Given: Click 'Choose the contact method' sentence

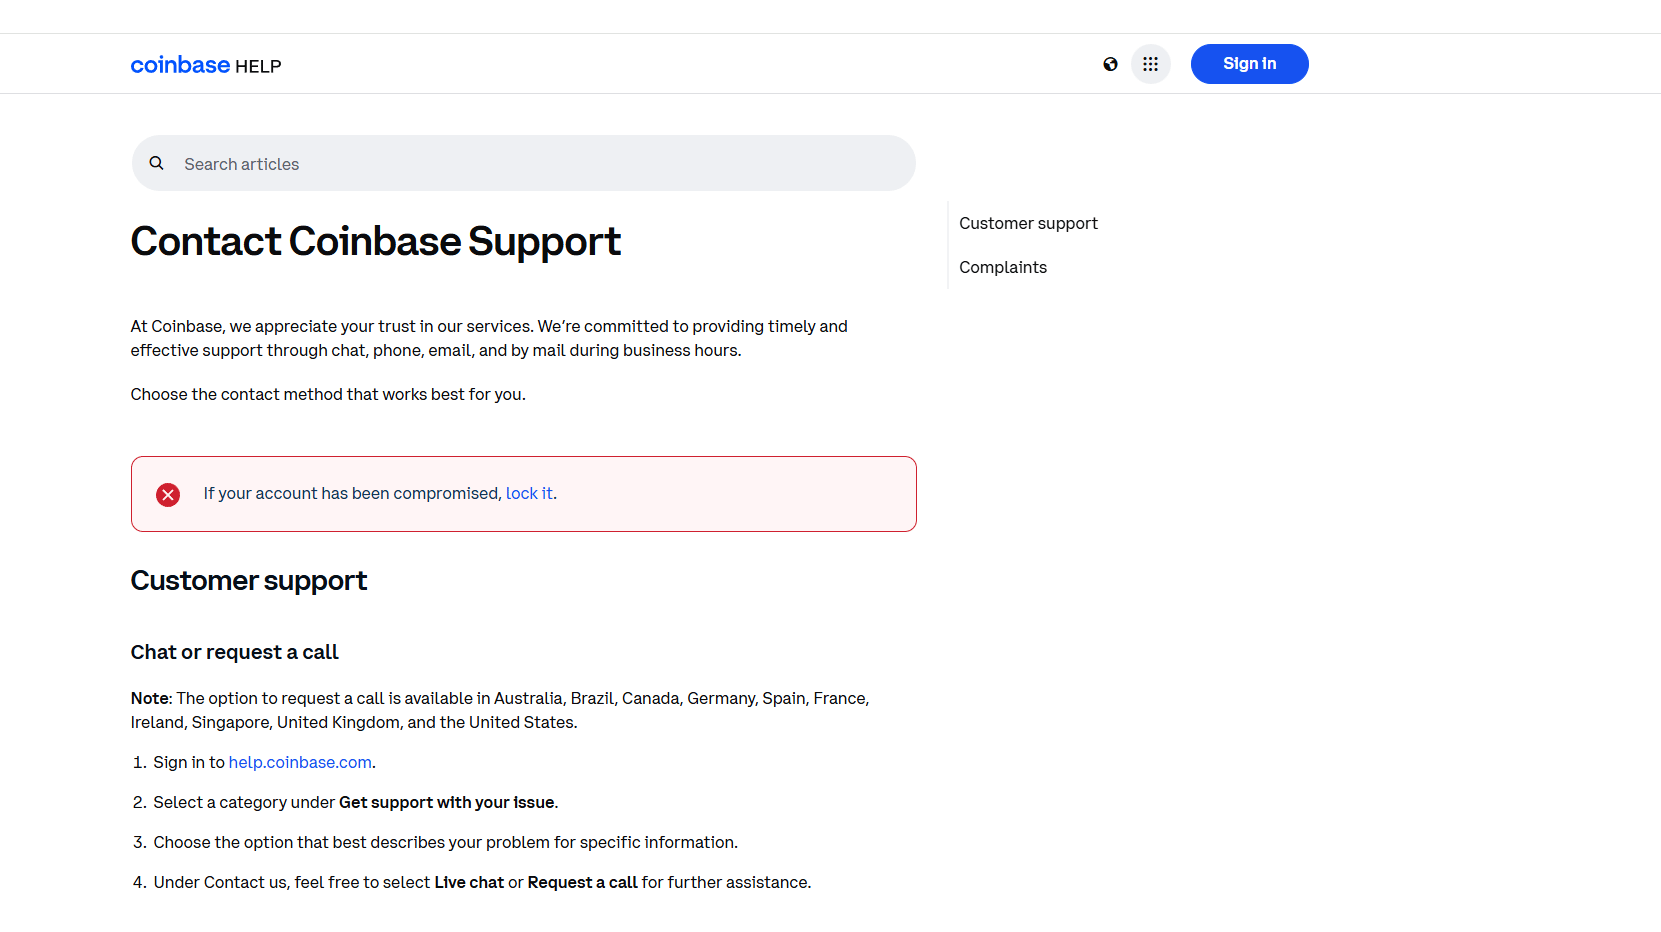Looking at the screenshot, I should tap(328, 394).
